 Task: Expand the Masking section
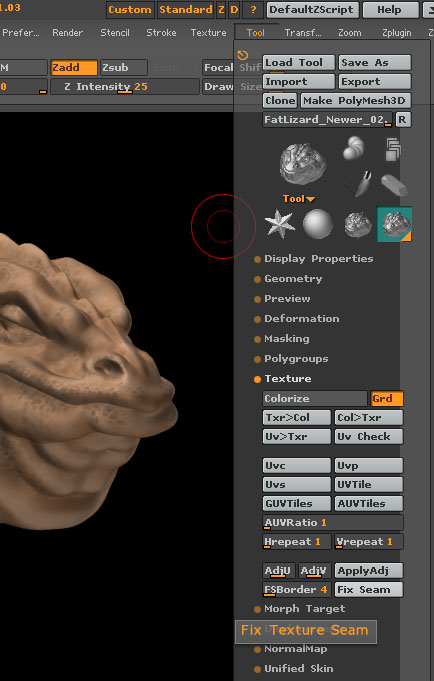[287, 339]
